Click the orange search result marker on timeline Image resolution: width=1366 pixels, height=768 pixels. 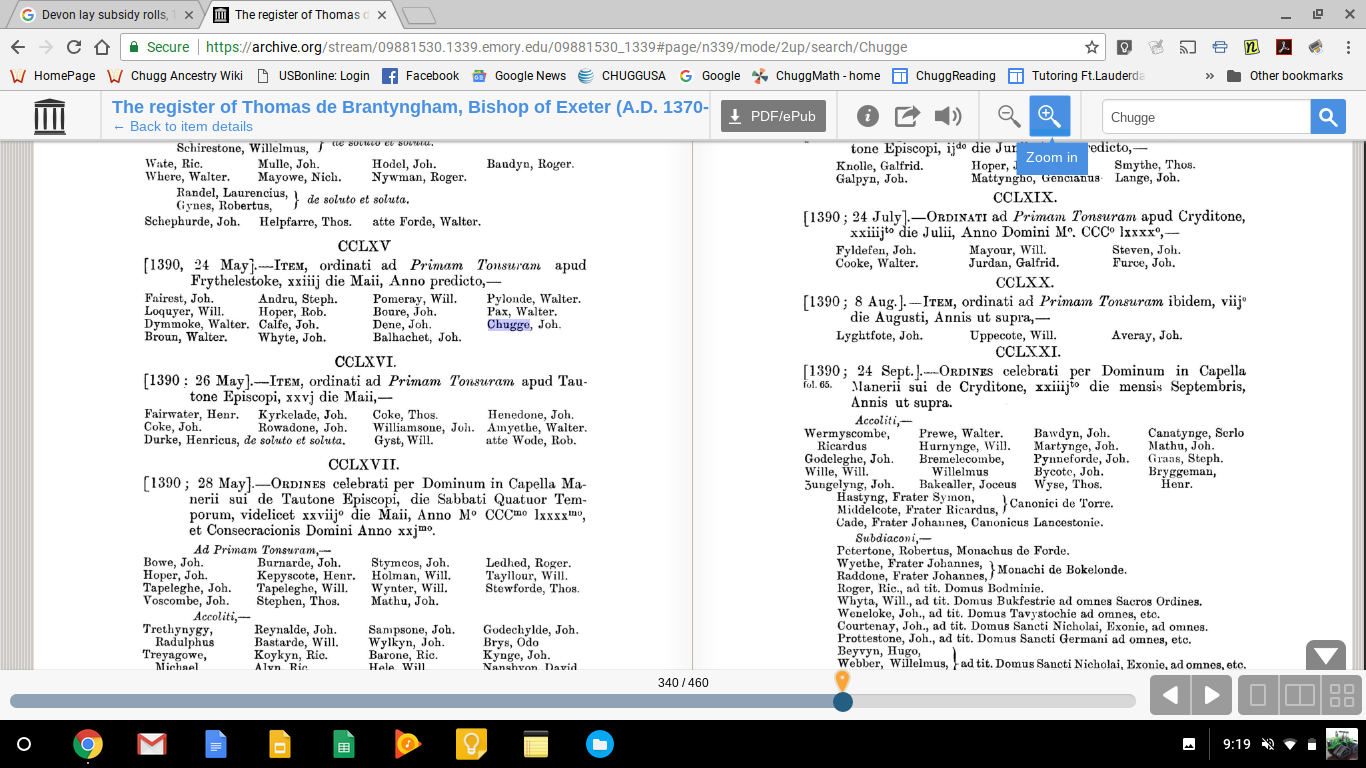pyautogui.click(x=842, y=680)
